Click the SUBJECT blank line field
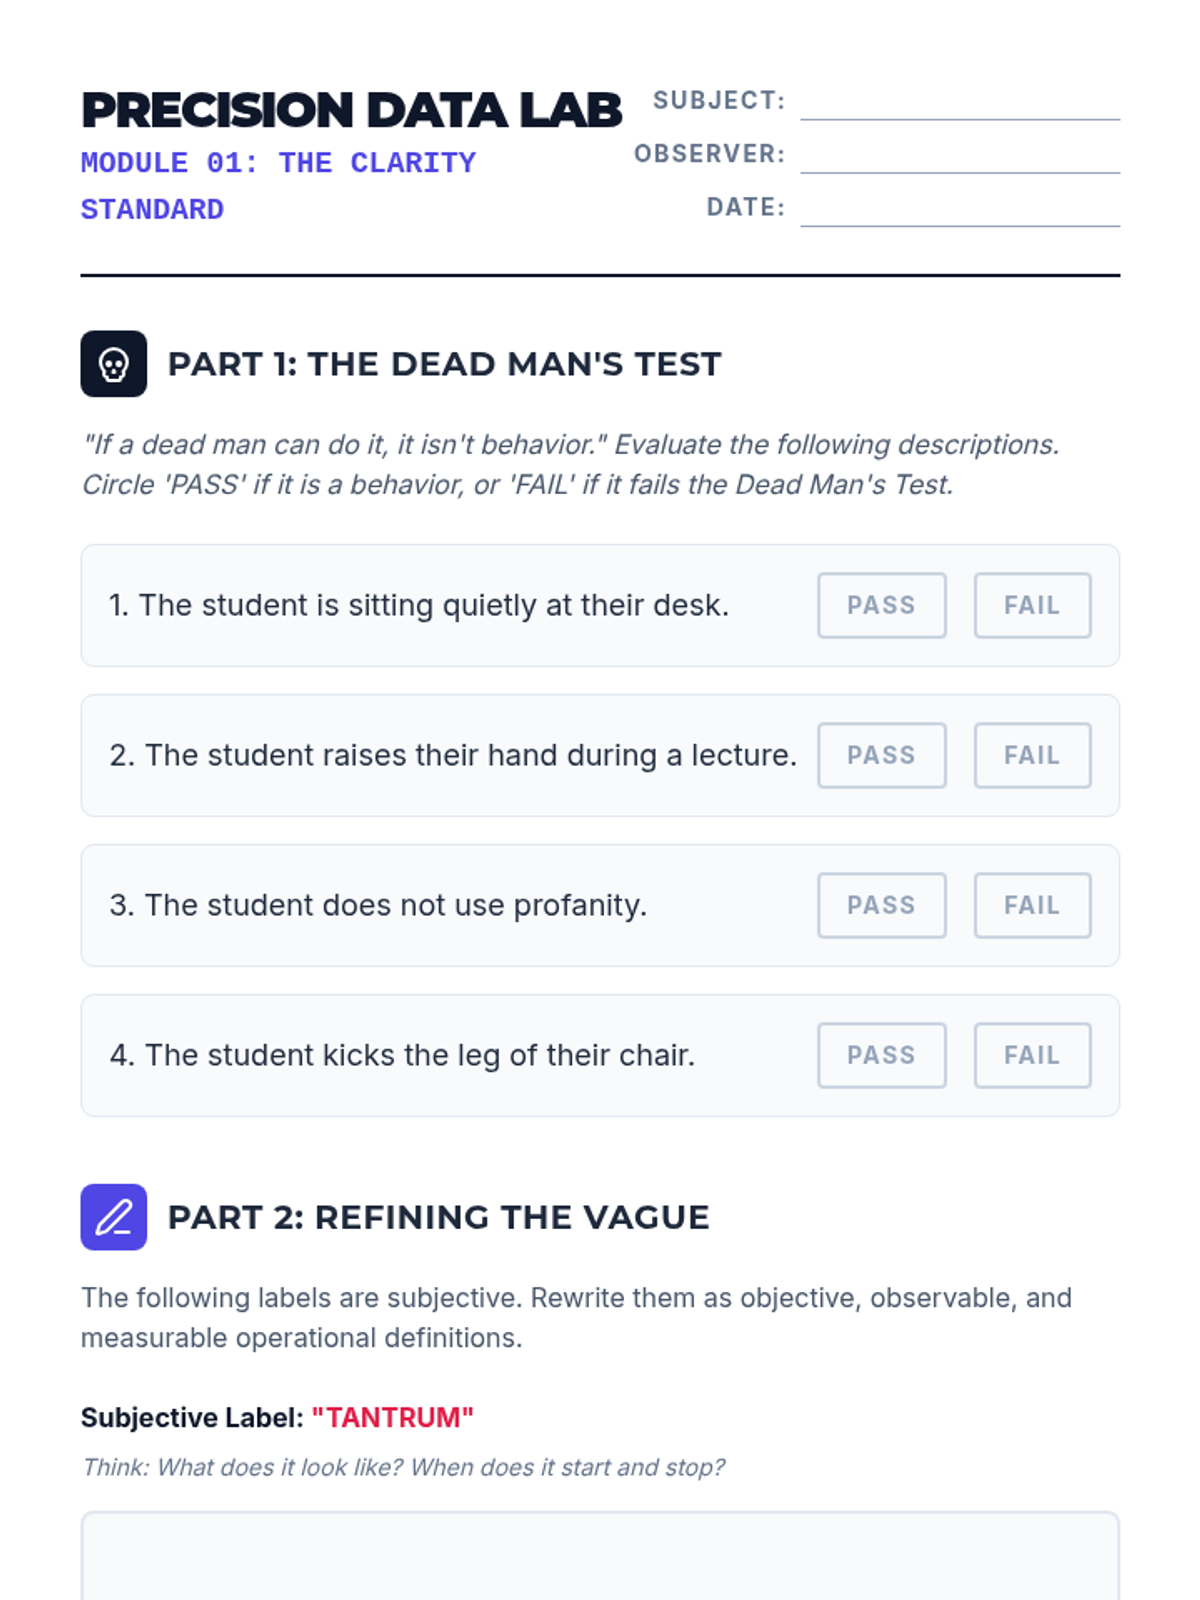 click(x=960, y=102)
